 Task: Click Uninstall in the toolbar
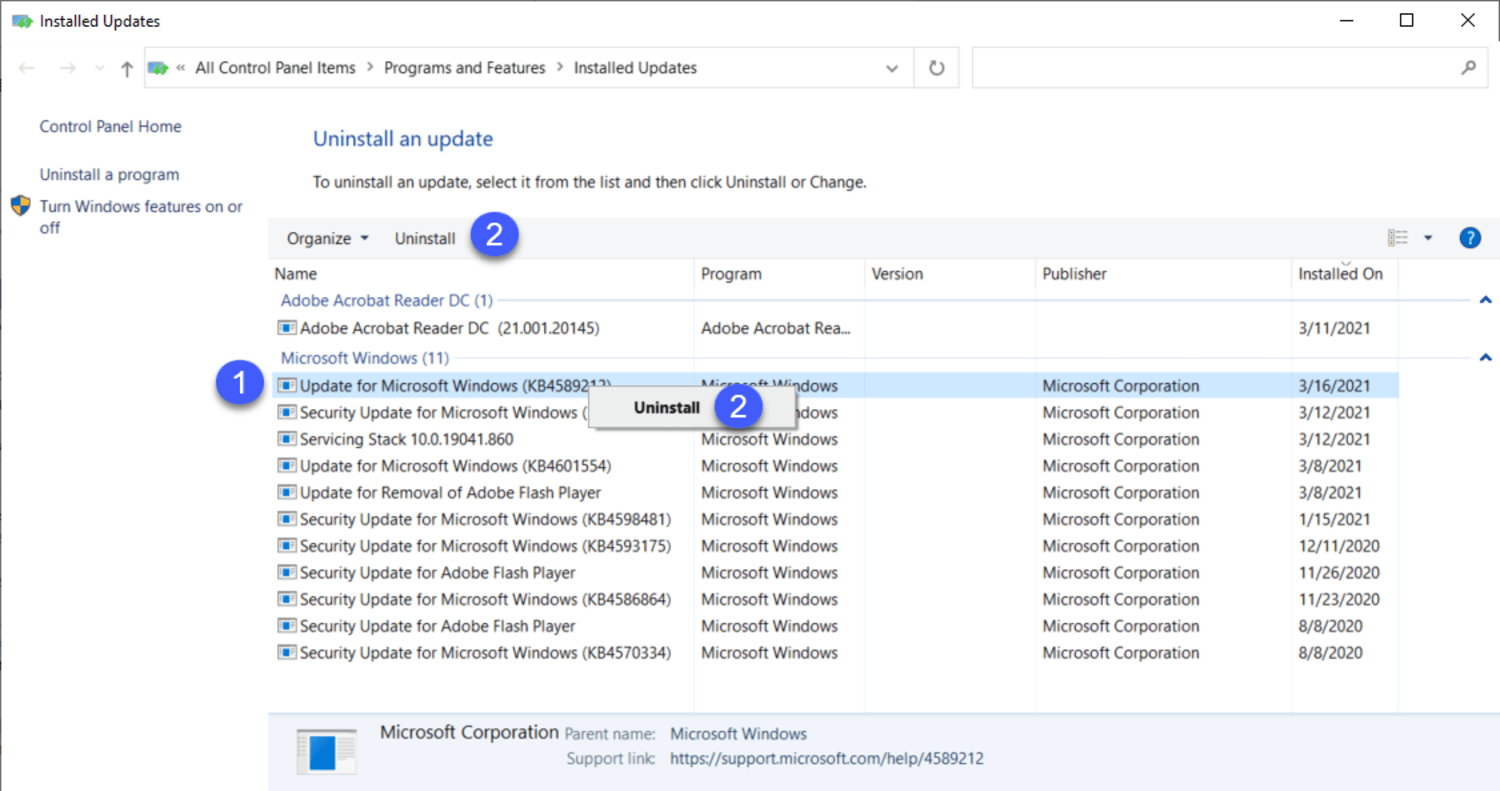coord(425,238)
